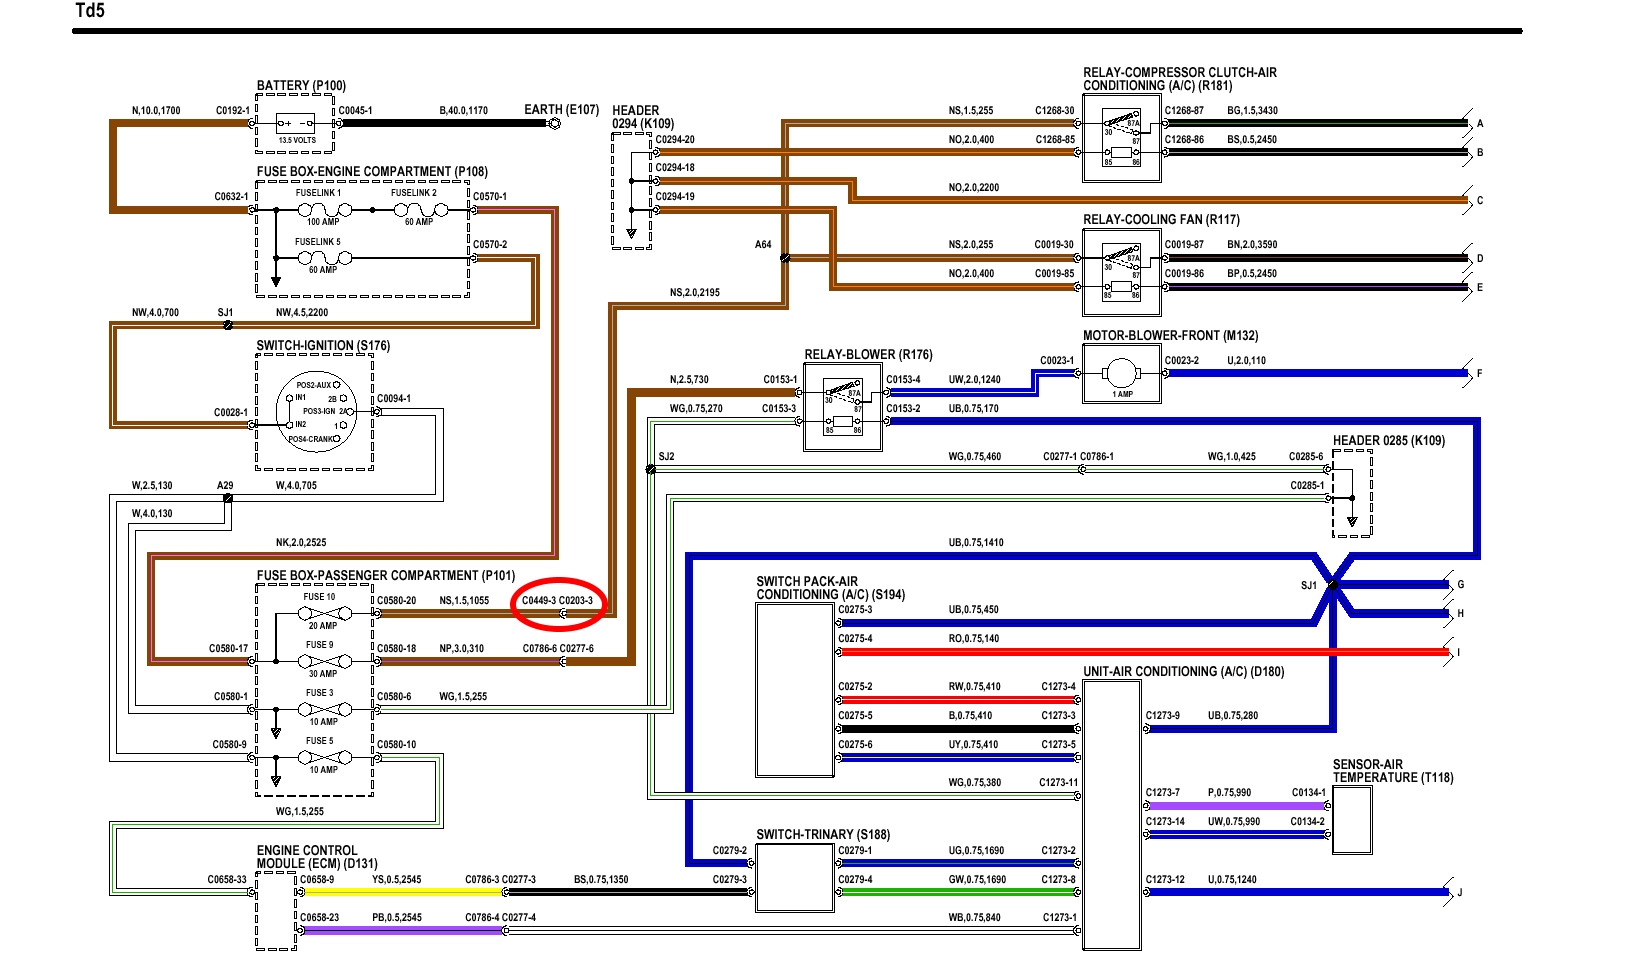Image resolution: width=1643 pixels, height=980 pixels.
Task: Click the ignition switch circular symbol
Action: pyautogui.click(x=316, y=411)
